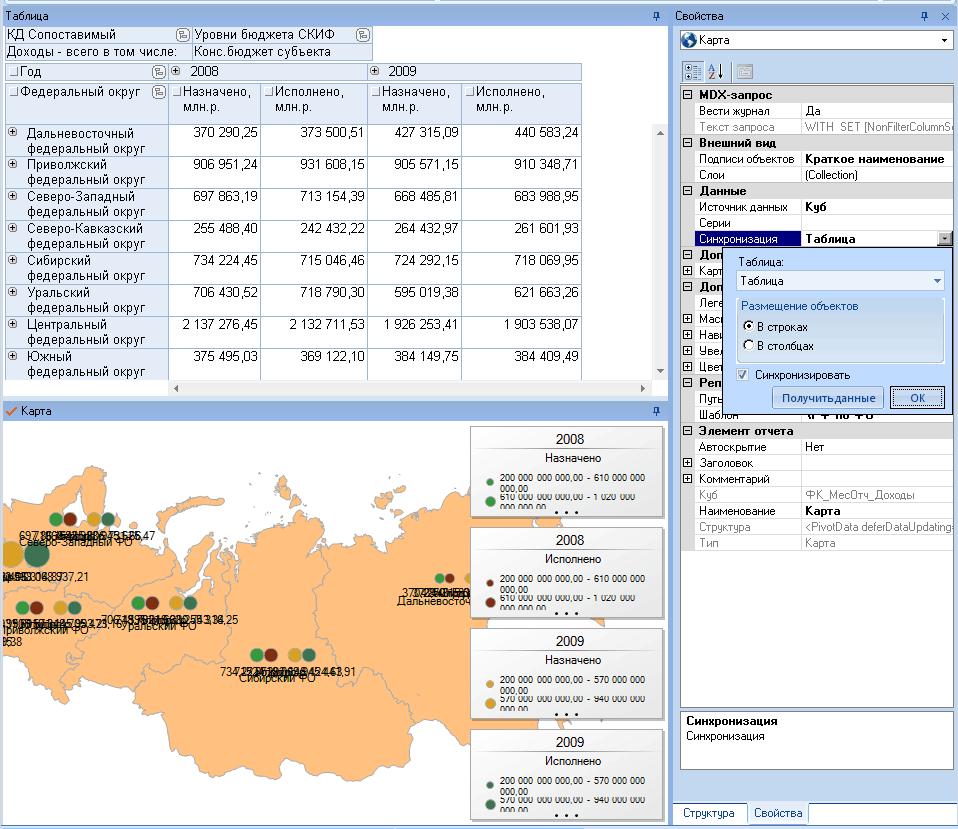Pin the Карта panel with the pushpin icon
Image resolution: width=958 pixels, height=829 pixels.
(x=656, y=411)
